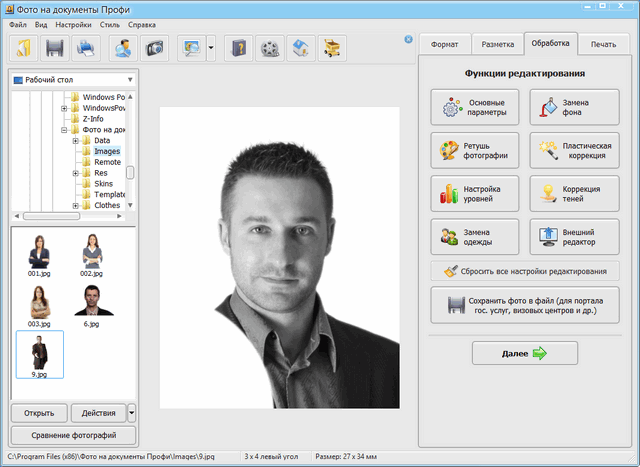Open the Замена фона function
The height and width of the screenshot is (467, 640).
(x=574, y=108)
